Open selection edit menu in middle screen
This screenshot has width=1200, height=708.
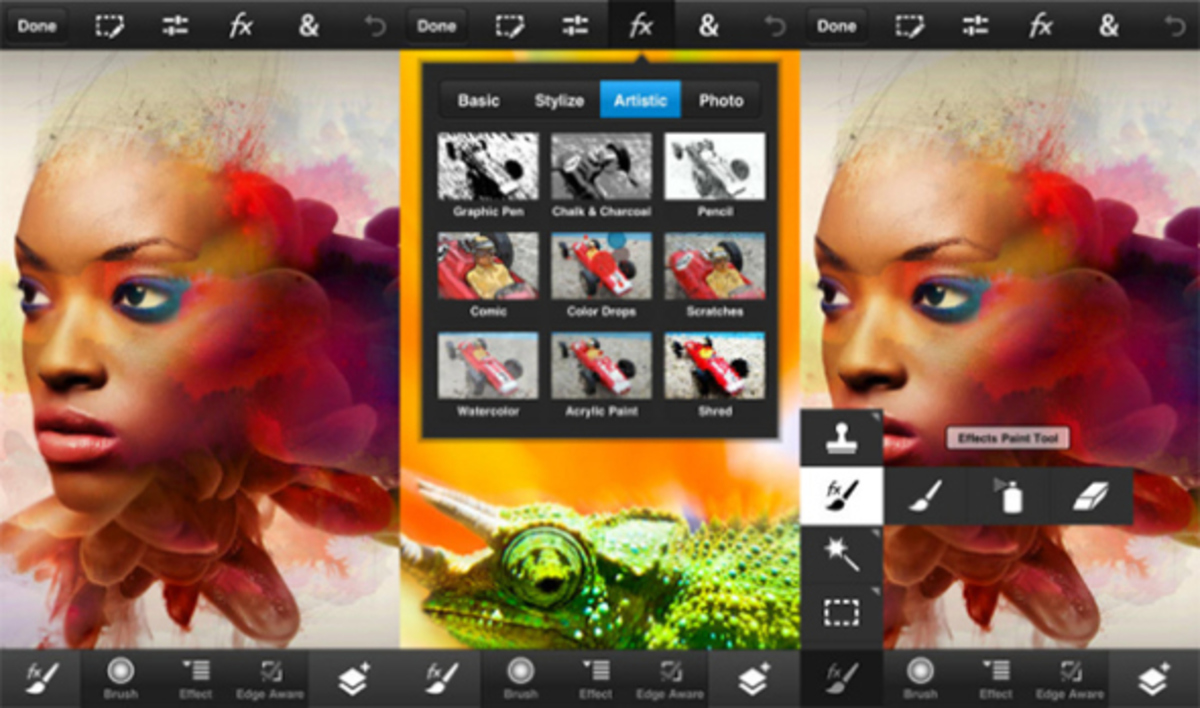pos(509,26)
